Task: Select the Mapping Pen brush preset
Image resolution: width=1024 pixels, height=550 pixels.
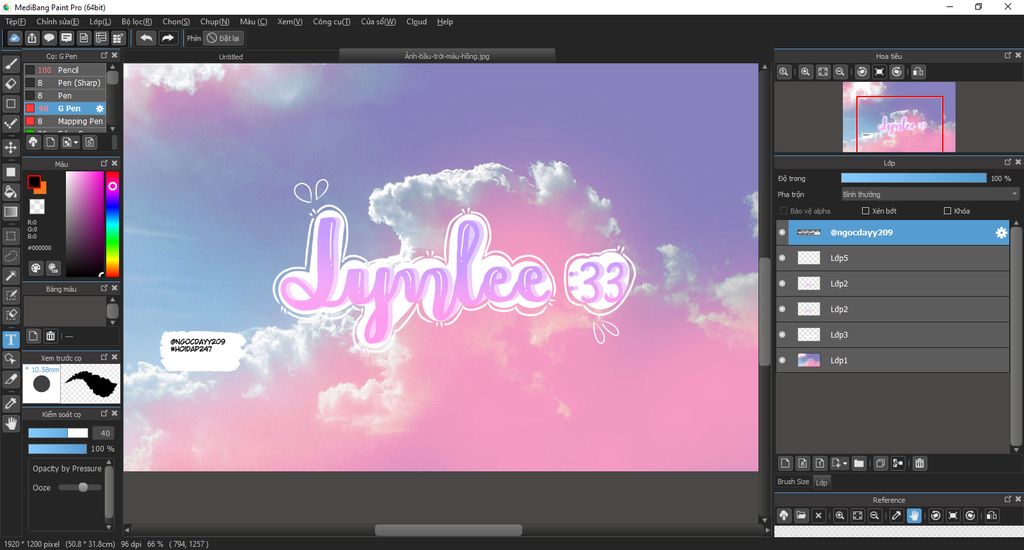Action: point(65,121)
